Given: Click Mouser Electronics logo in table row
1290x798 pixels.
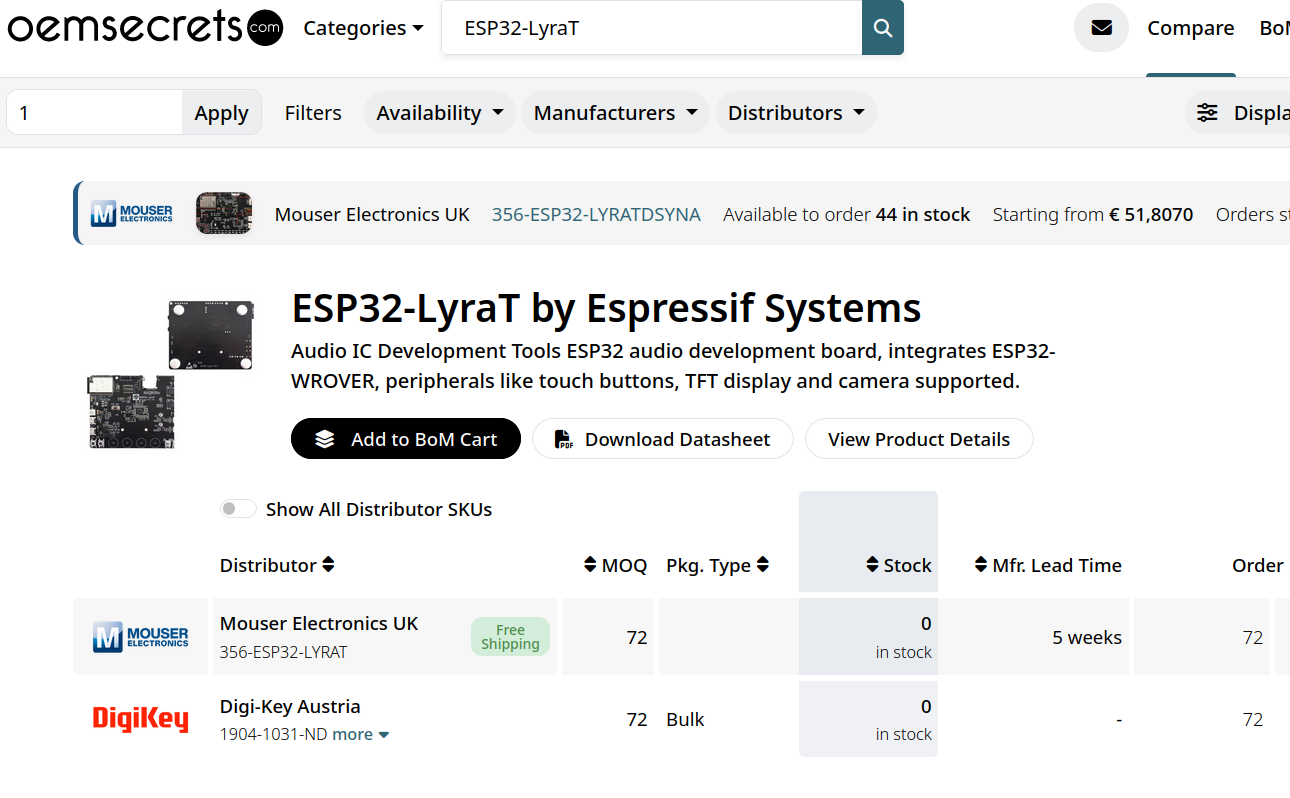Looking at the screenshot, I should point(140,637).
